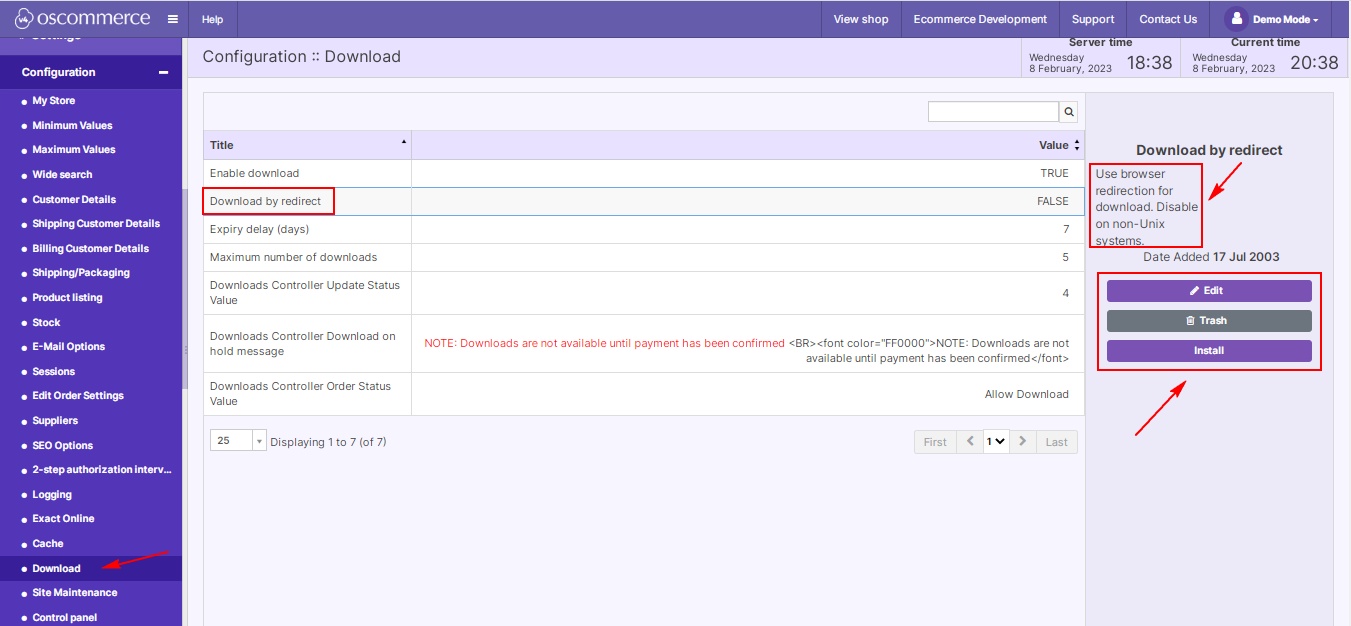The height and width of the screenshot is (626, 1351).
Task: Open SEO Options configuration
Action: [x=62, y=446]
